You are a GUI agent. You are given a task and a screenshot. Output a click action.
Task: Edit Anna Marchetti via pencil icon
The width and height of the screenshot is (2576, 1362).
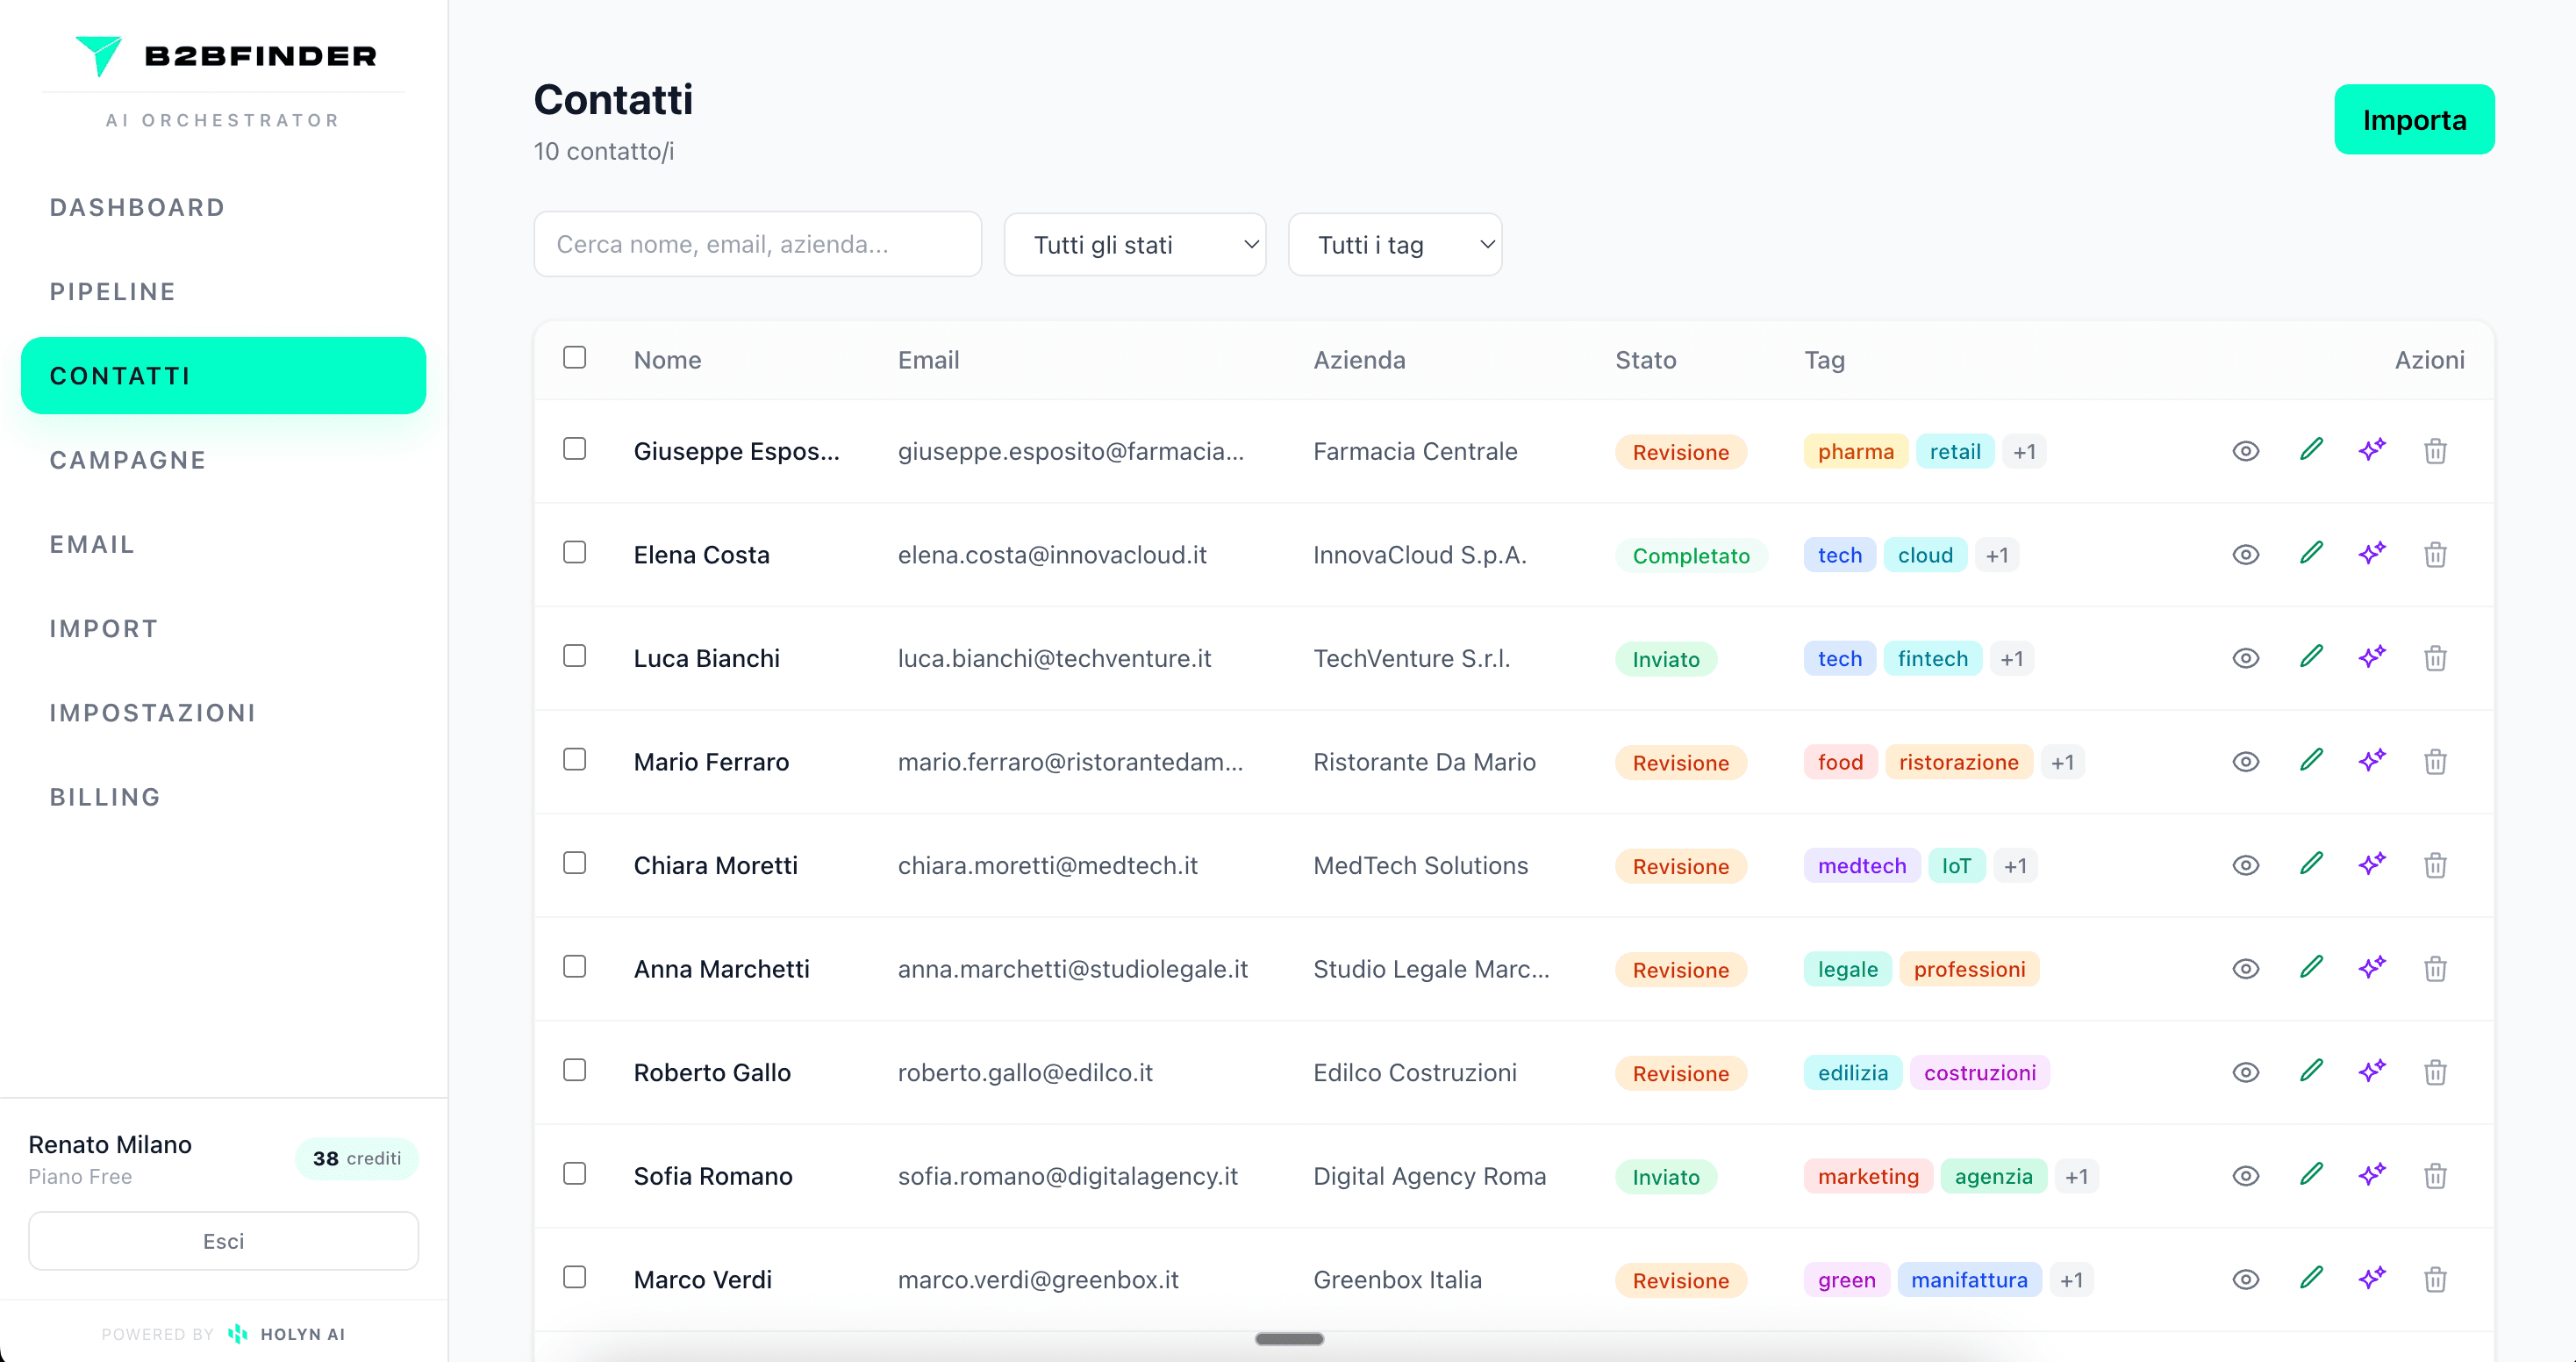click(2310, 967)
